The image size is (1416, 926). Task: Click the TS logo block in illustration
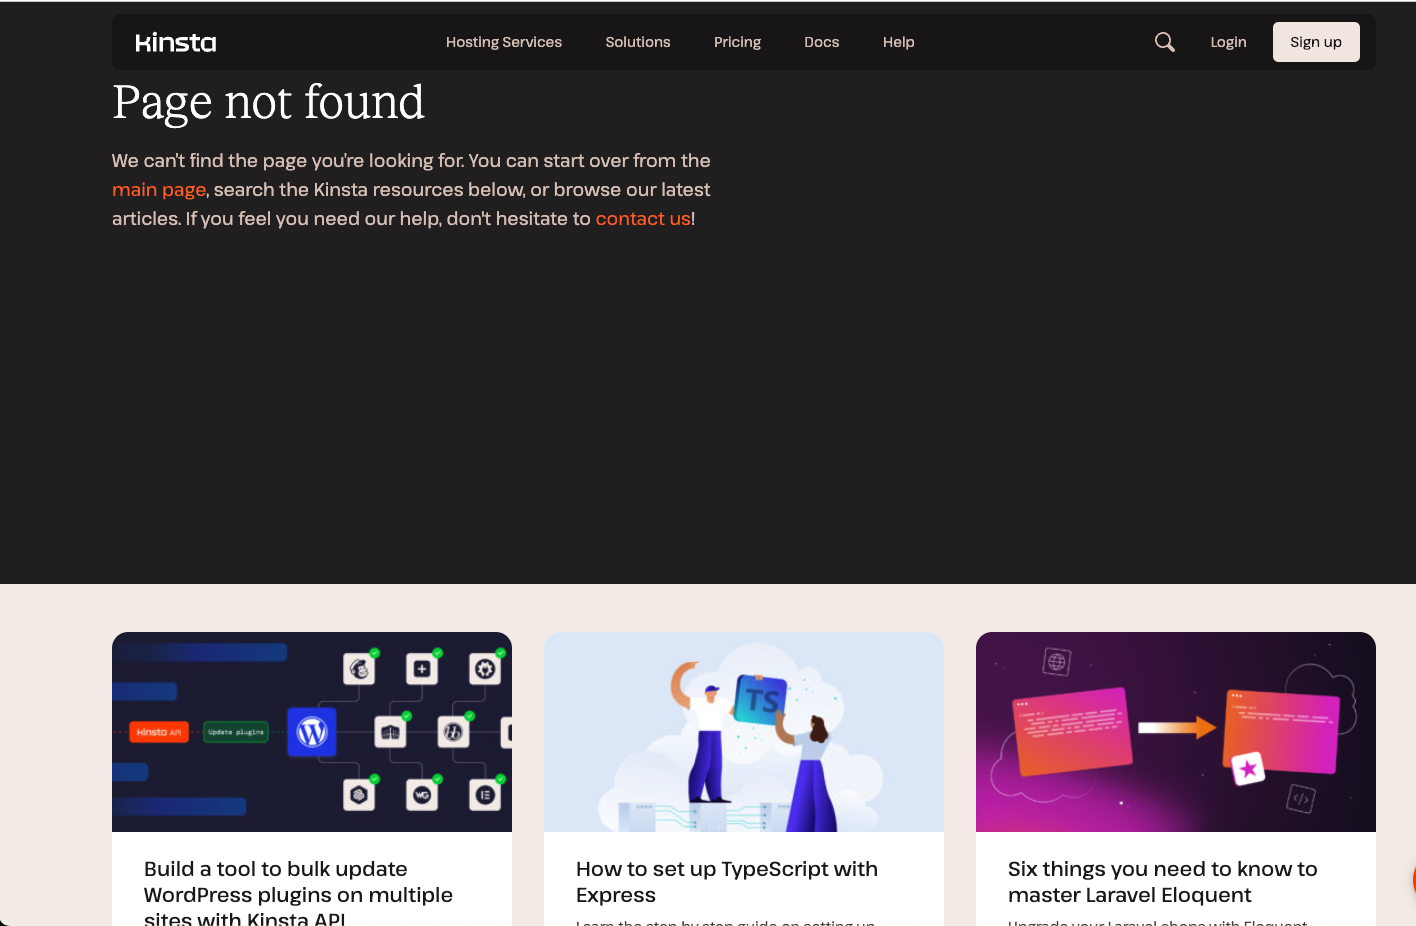point(761,700)
